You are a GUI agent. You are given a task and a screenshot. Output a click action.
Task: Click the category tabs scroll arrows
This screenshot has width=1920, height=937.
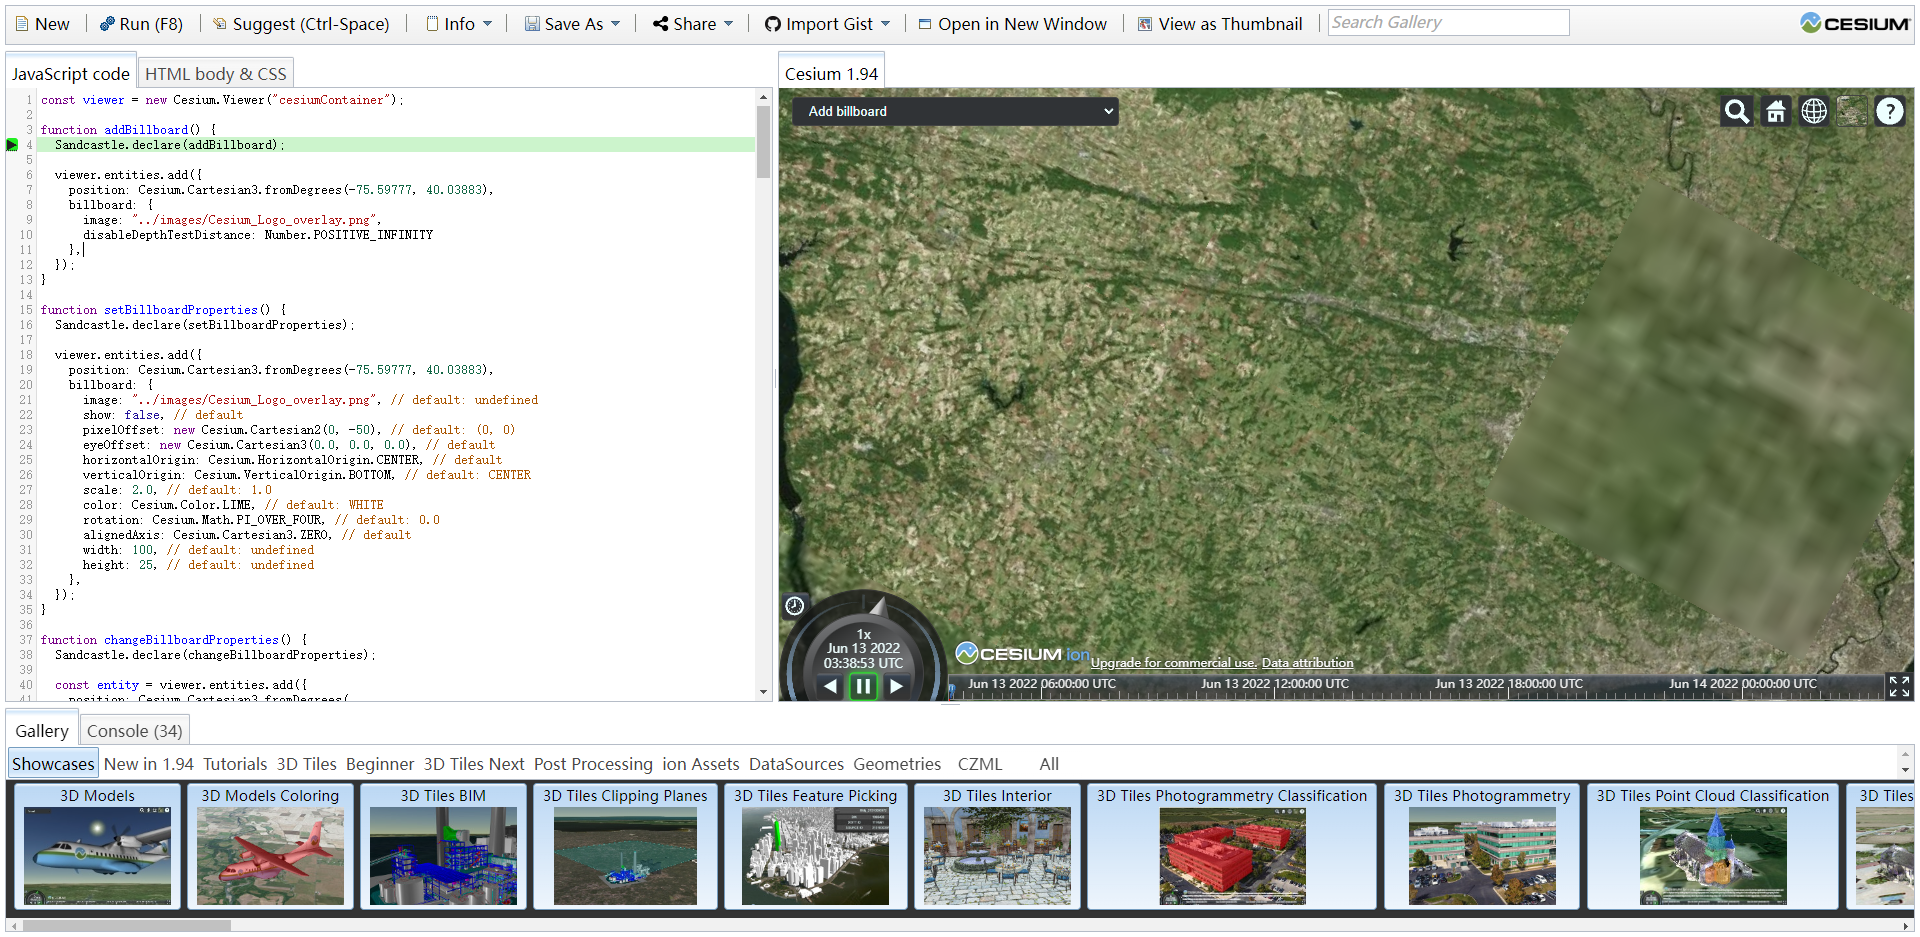coord(1906,763)
